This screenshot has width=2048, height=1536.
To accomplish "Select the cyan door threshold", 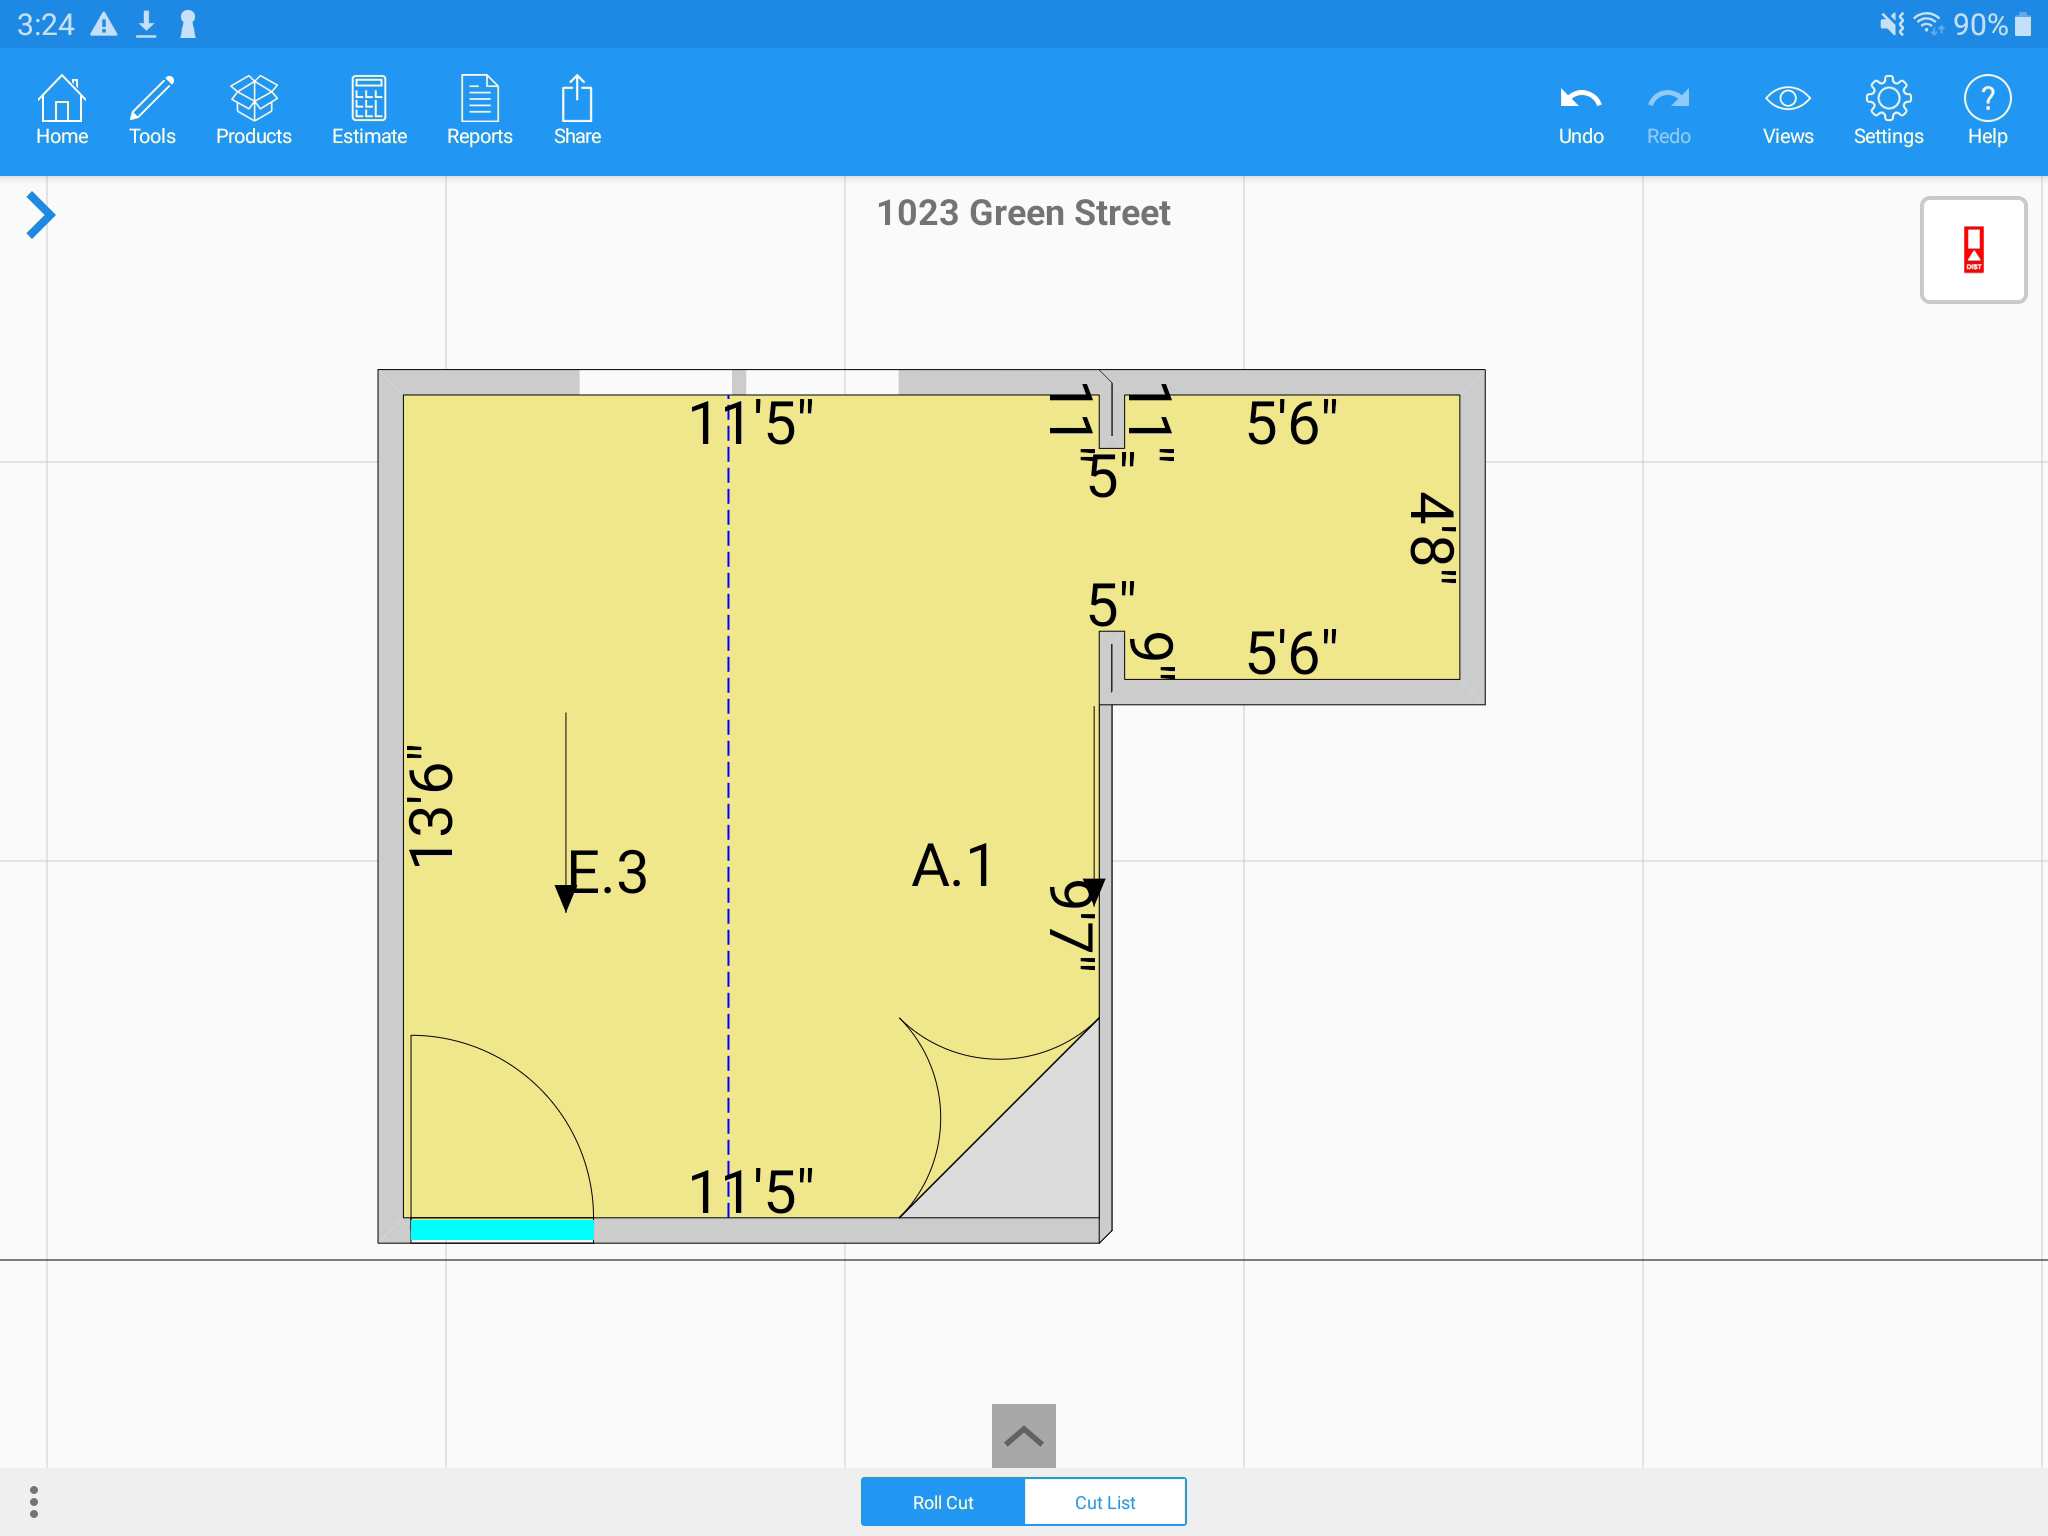I will 502,1230.
